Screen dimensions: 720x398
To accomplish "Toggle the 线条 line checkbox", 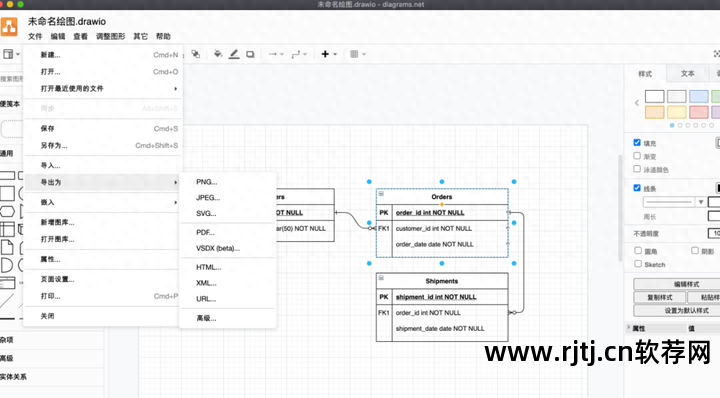I will 637,188.
